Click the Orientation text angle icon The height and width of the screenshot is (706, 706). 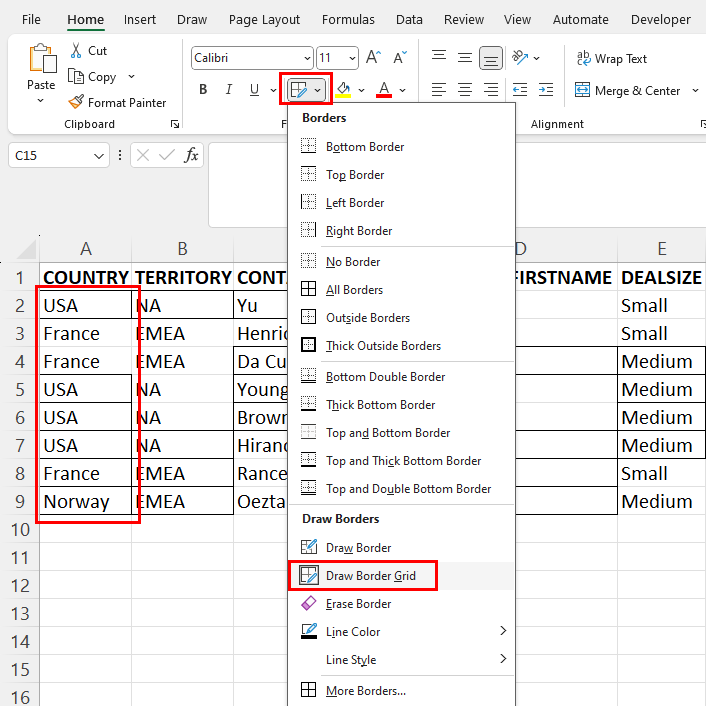pos(520,58)
